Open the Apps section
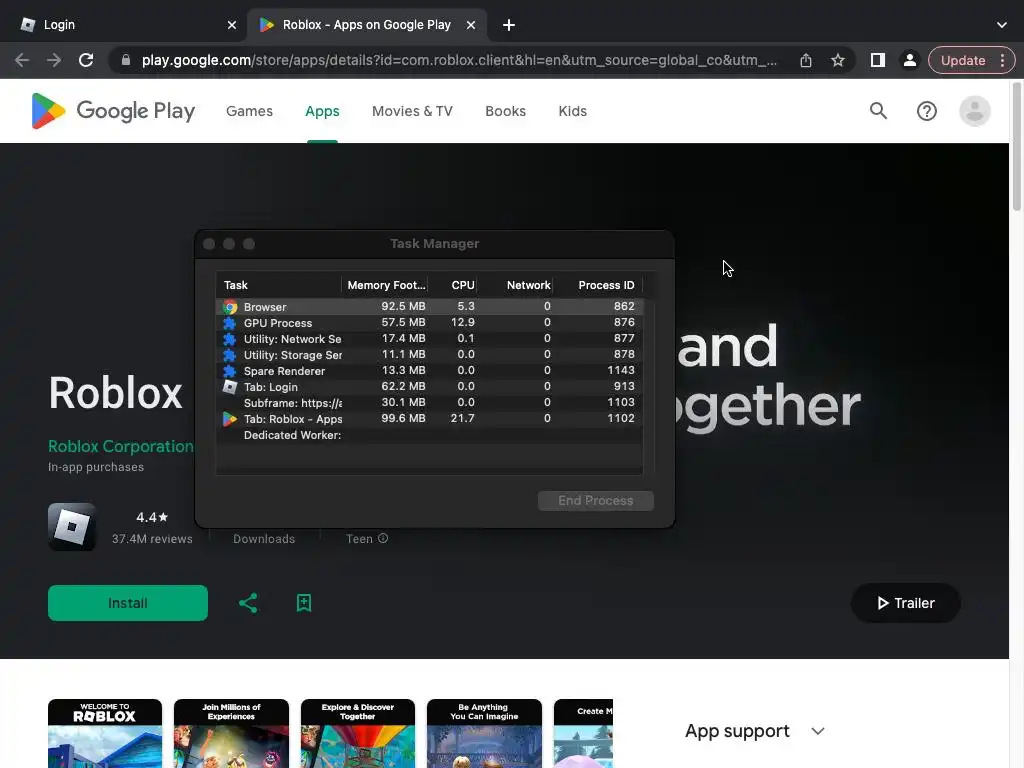 click(x=322, y=111)
